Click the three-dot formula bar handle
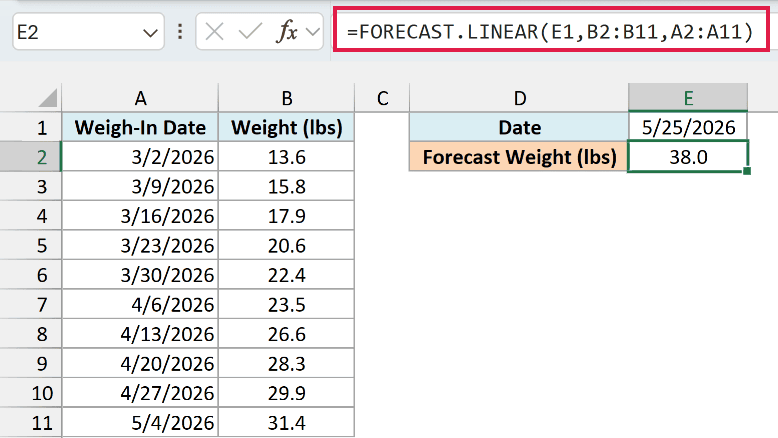778x438 pixels. [x=180, y=32]
